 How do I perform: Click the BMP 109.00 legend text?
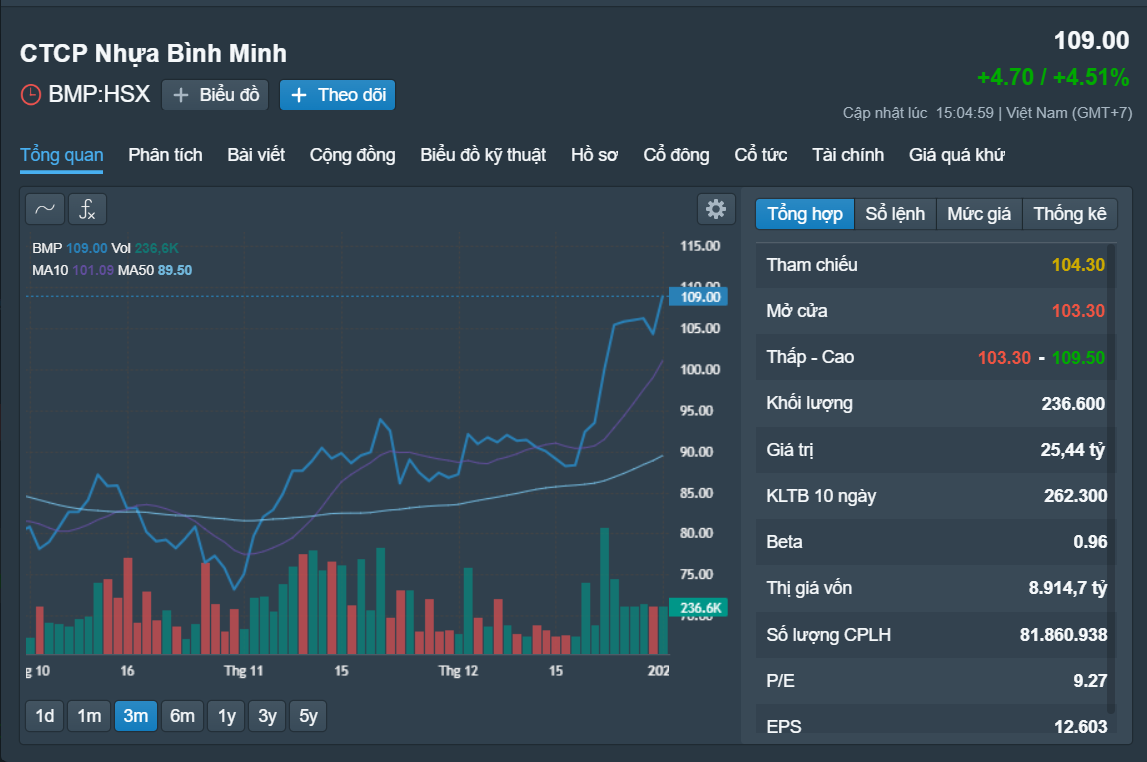69,249
